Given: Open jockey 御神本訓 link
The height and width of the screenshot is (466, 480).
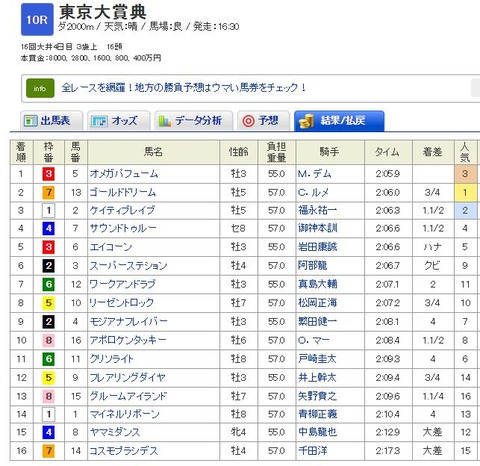Looking at the screenshot, I should [x=317, y=228].
